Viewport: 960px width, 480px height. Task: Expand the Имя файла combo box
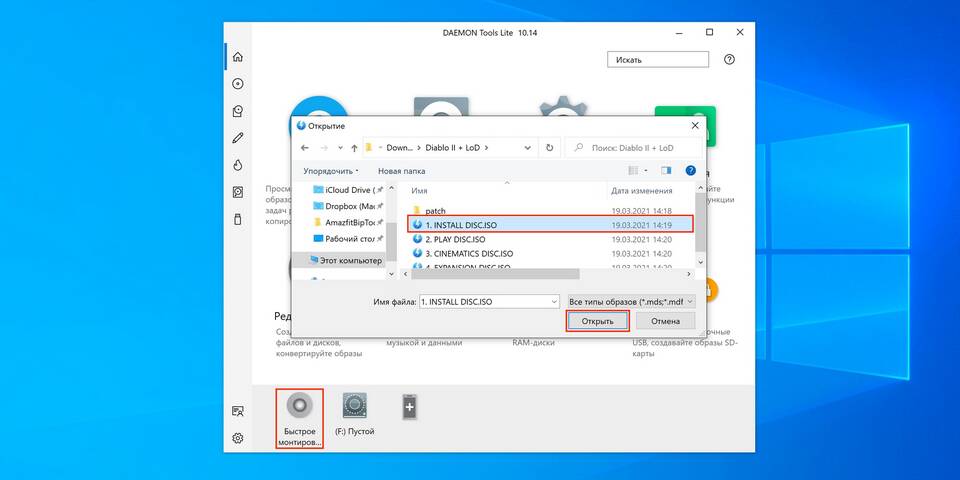coord(554,302)
